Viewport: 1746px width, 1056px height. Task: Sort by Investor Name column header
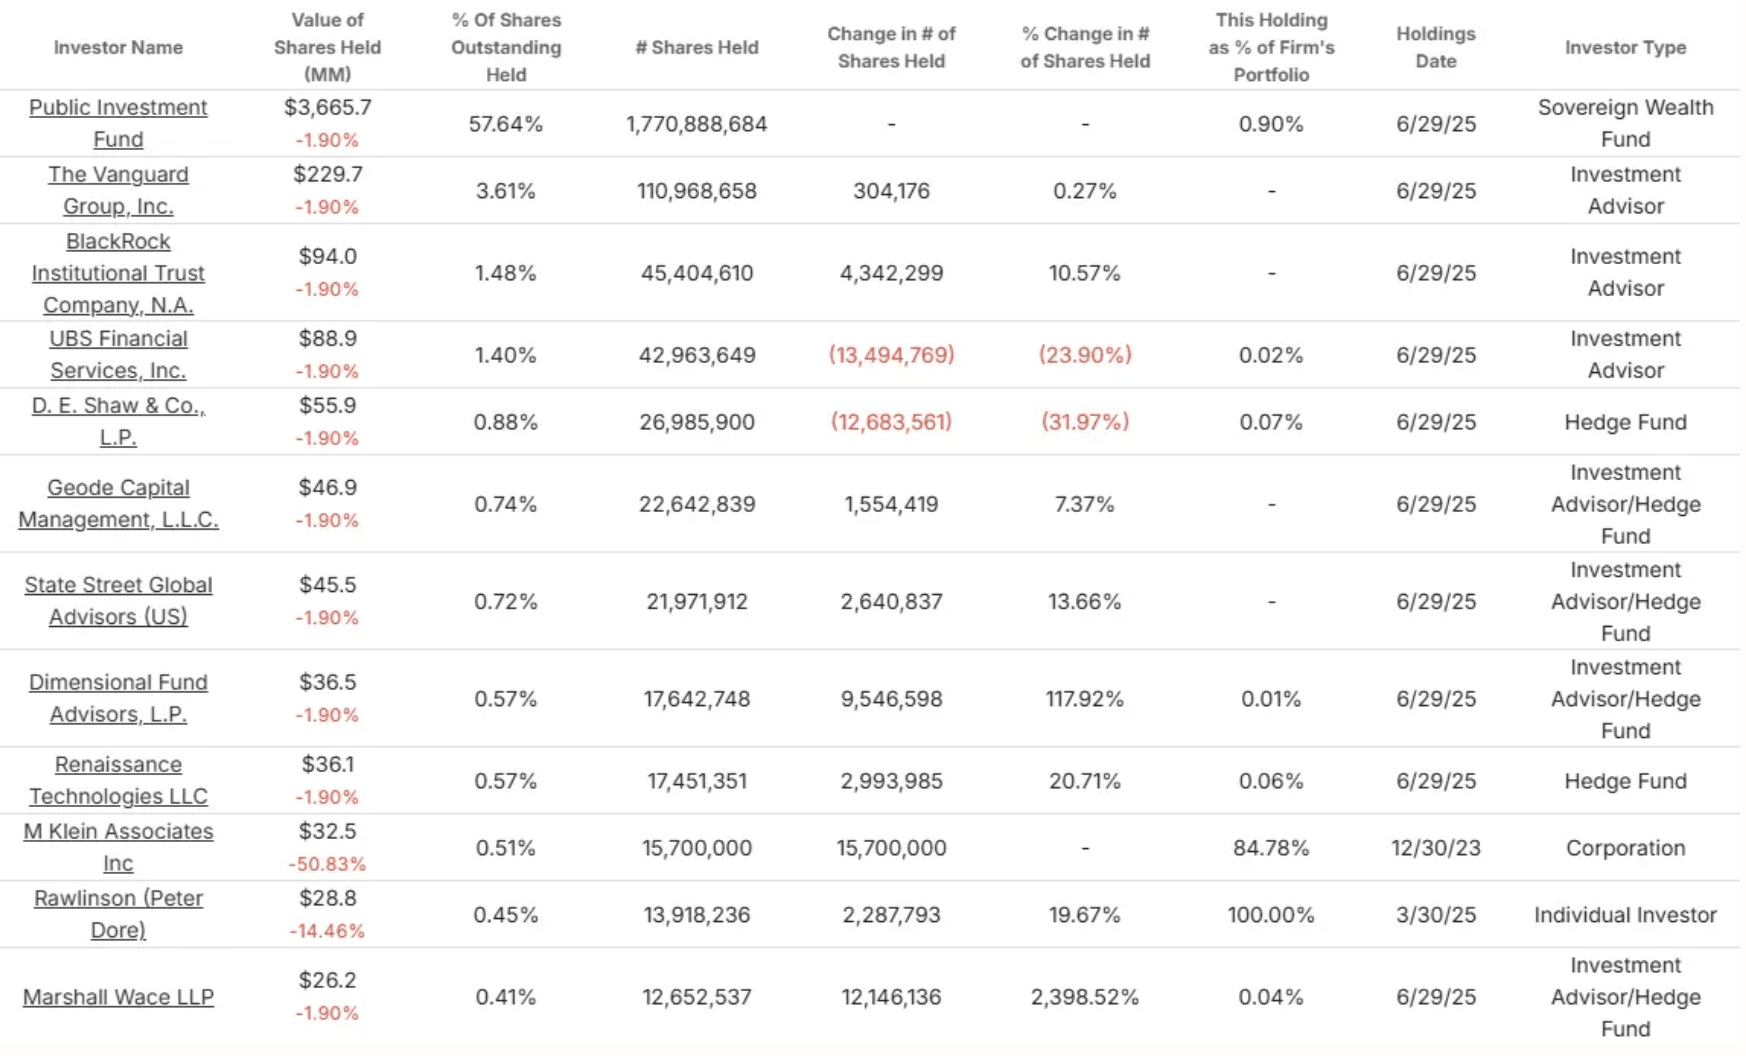(x=118, y=47)
